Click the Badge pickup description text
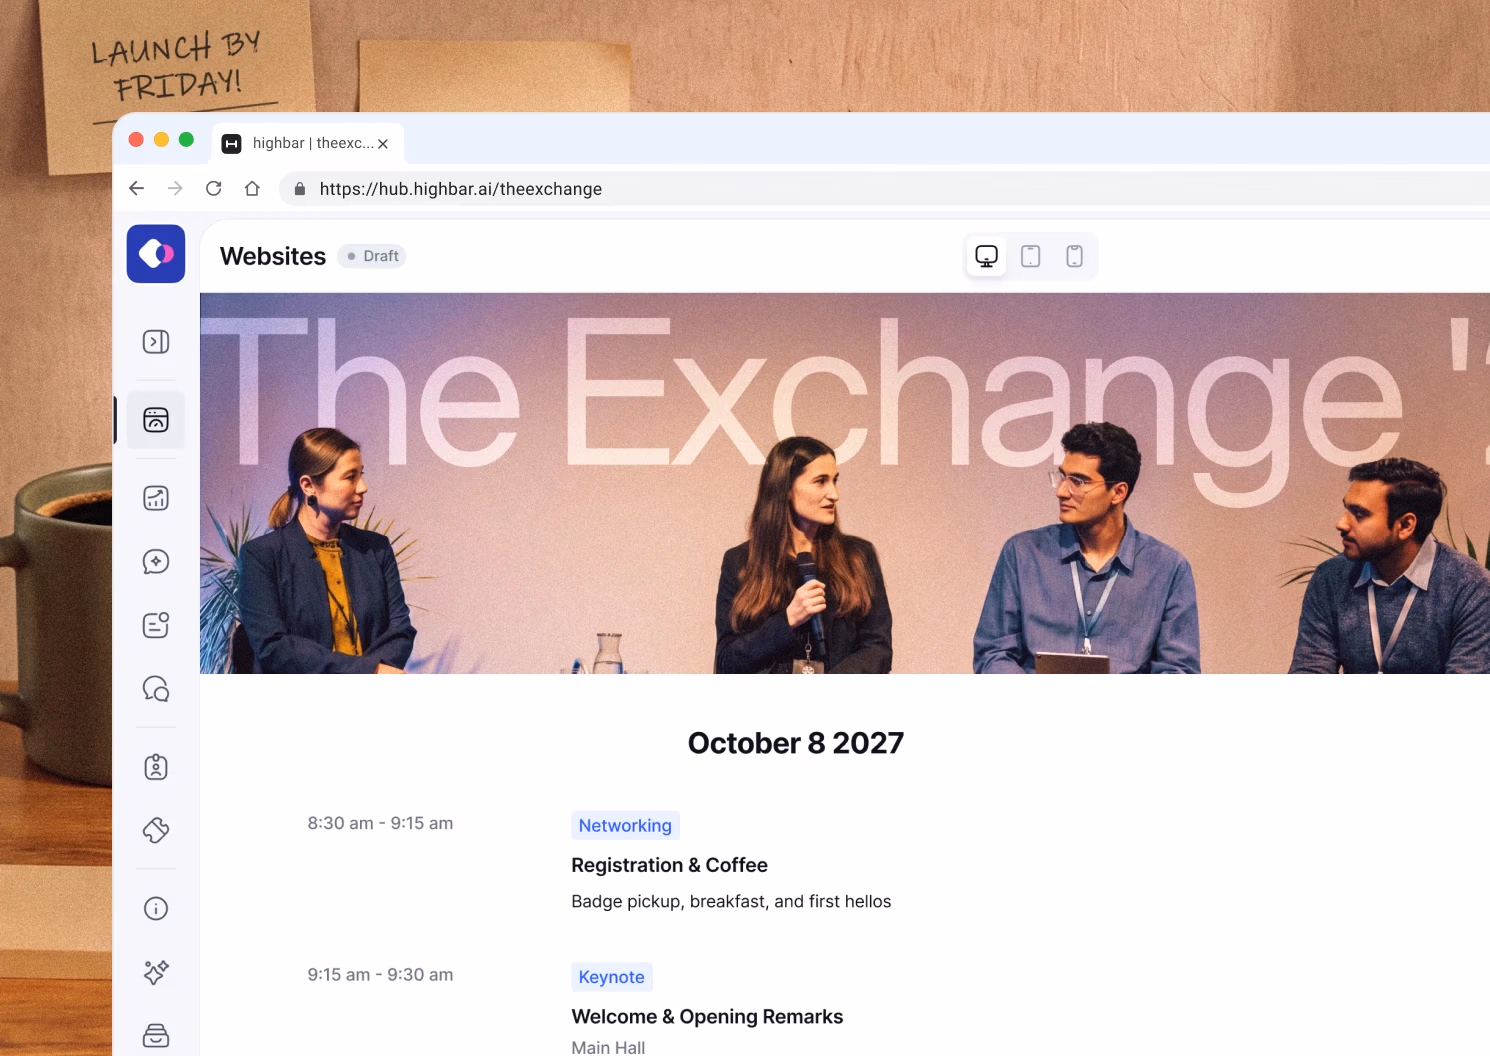Screen dimensions: 1490x1056 (x=731, y=902)
